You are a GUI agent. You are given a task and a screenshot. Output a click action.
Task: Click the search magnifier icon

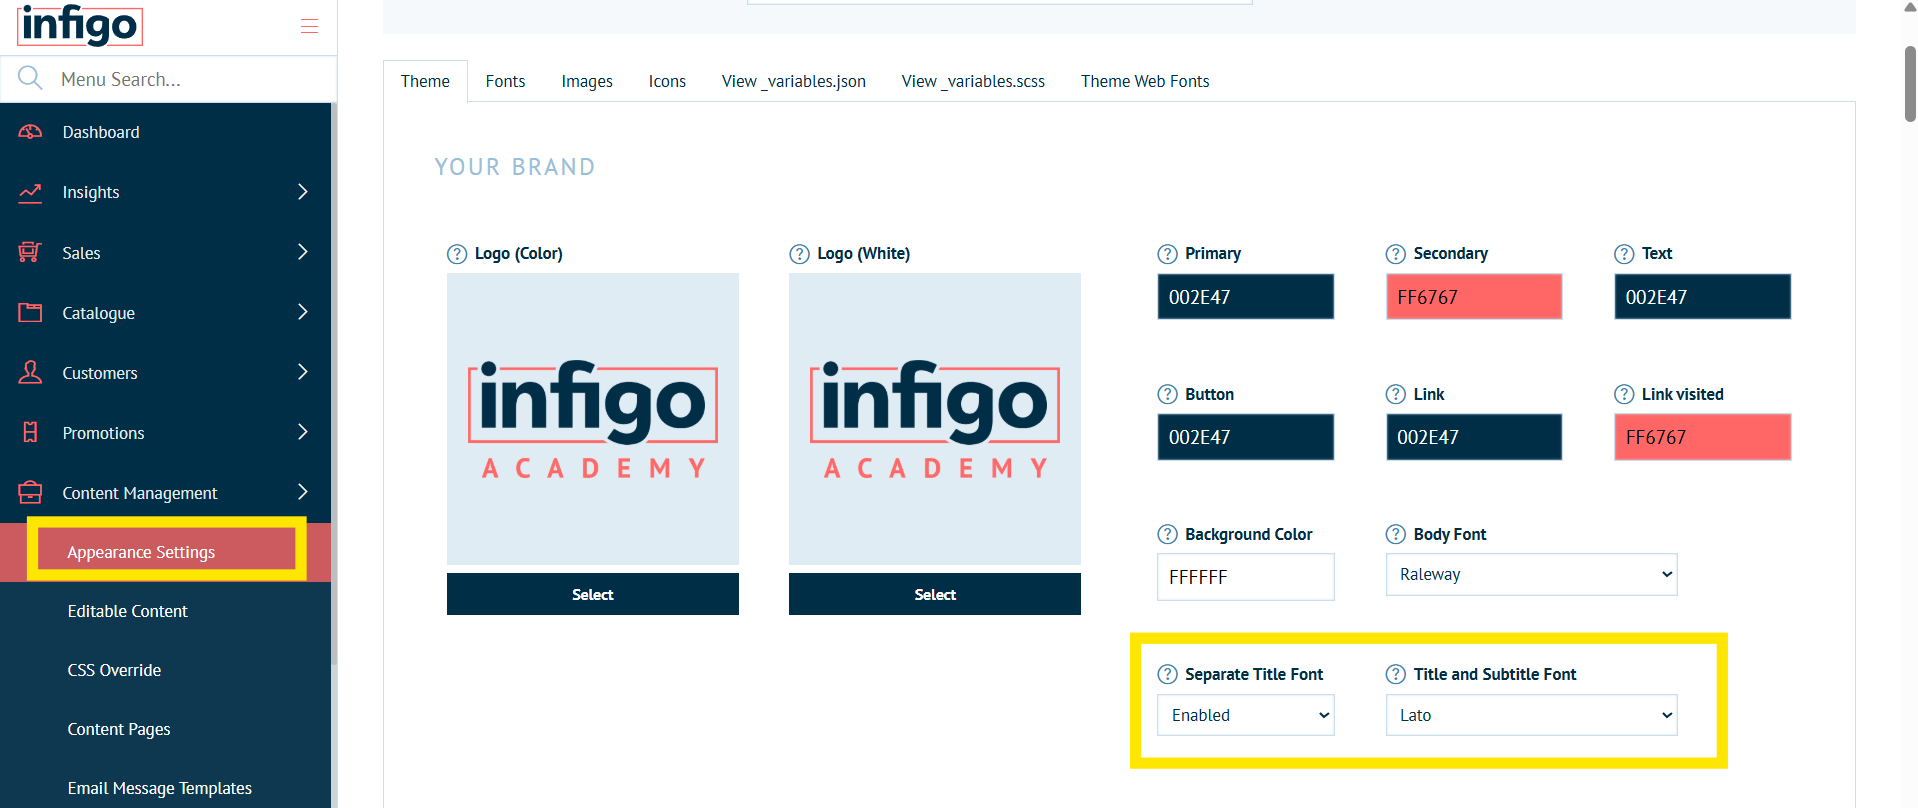[x=30, y=78]
